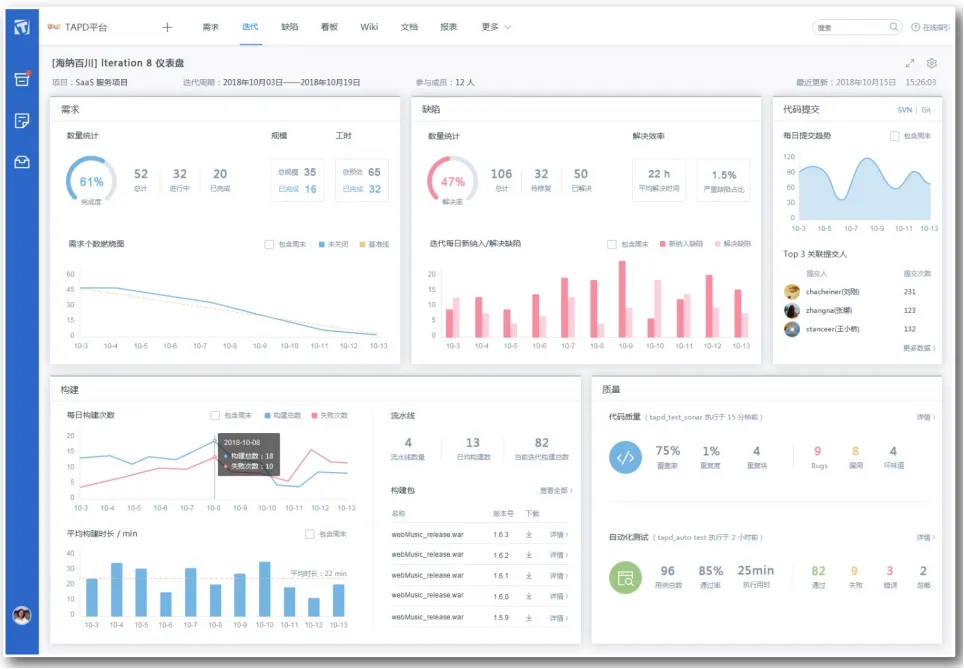
Task: Open the Wiki navigation tab
Action: coord(369,27)
